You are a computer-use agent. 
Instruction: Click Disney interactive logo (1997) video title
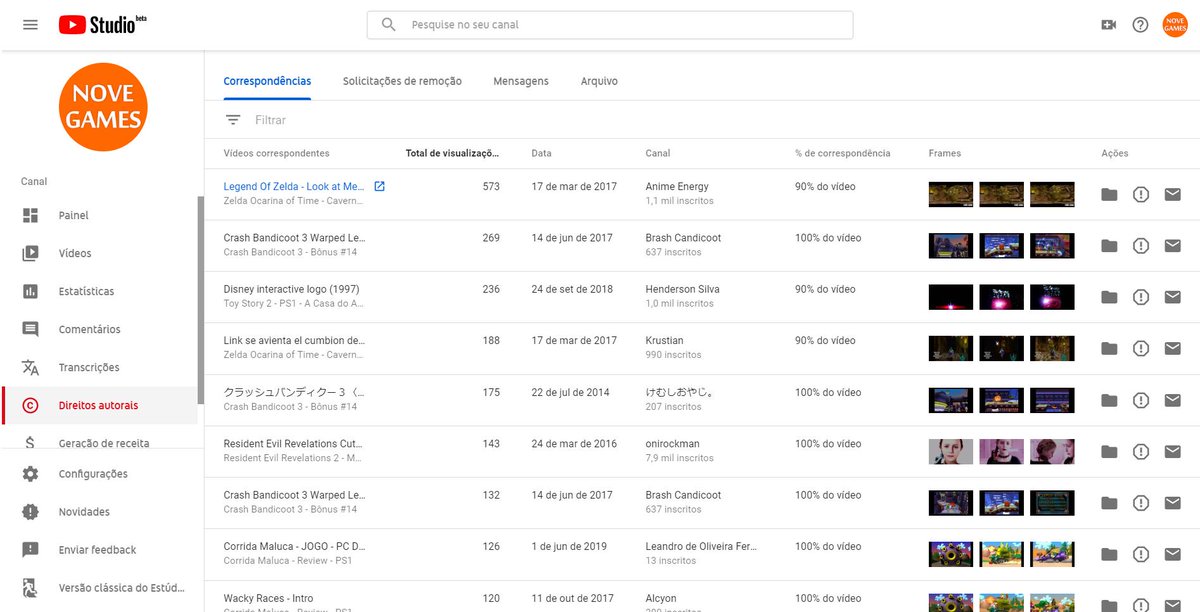[291, 289]
